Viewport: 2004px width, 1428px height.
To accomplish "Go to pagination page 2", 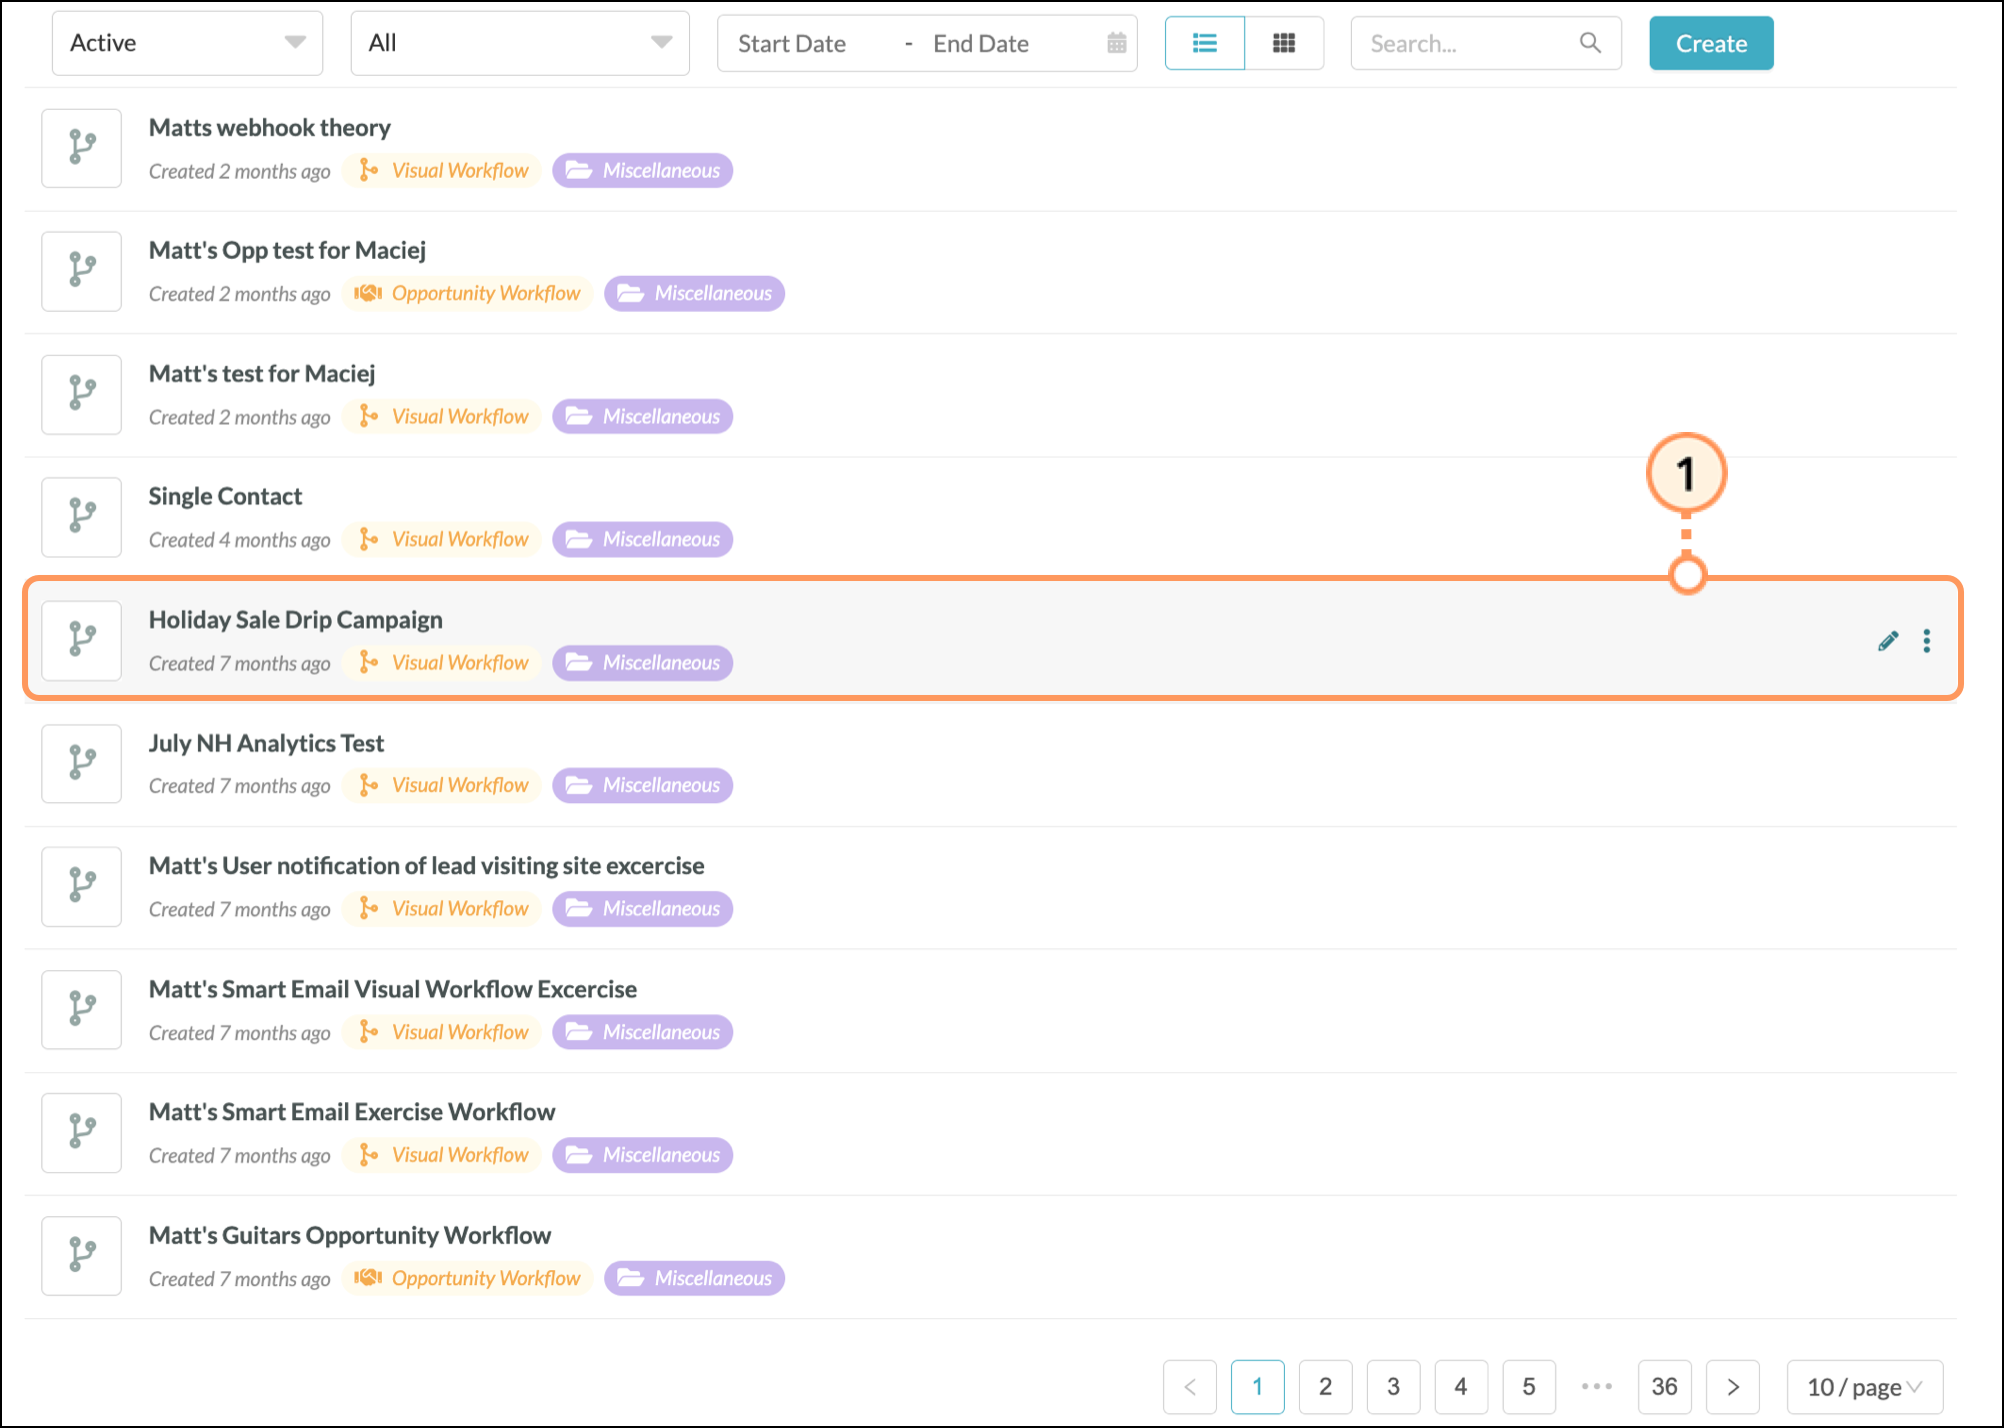I will [1325, 1387].
